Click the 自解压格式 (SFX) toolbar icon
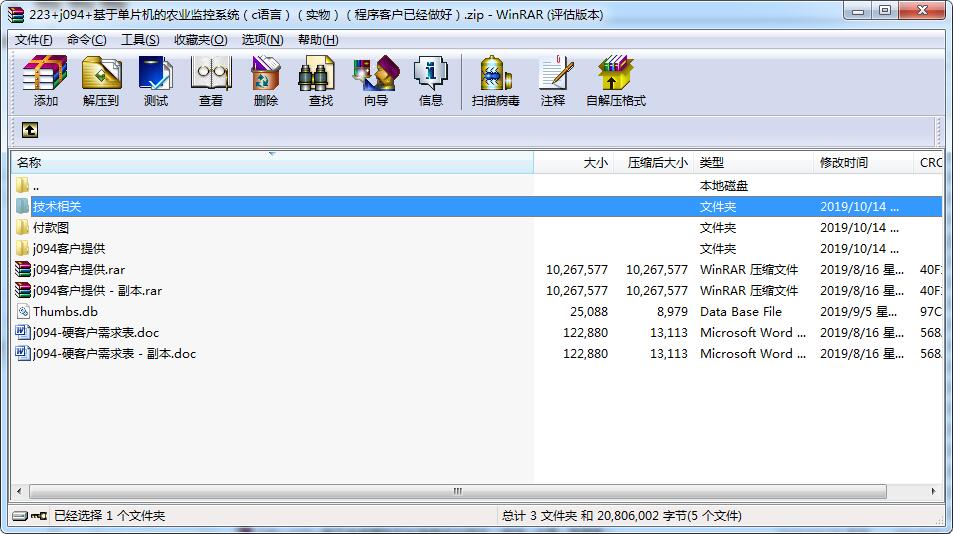 pos(615,74)
